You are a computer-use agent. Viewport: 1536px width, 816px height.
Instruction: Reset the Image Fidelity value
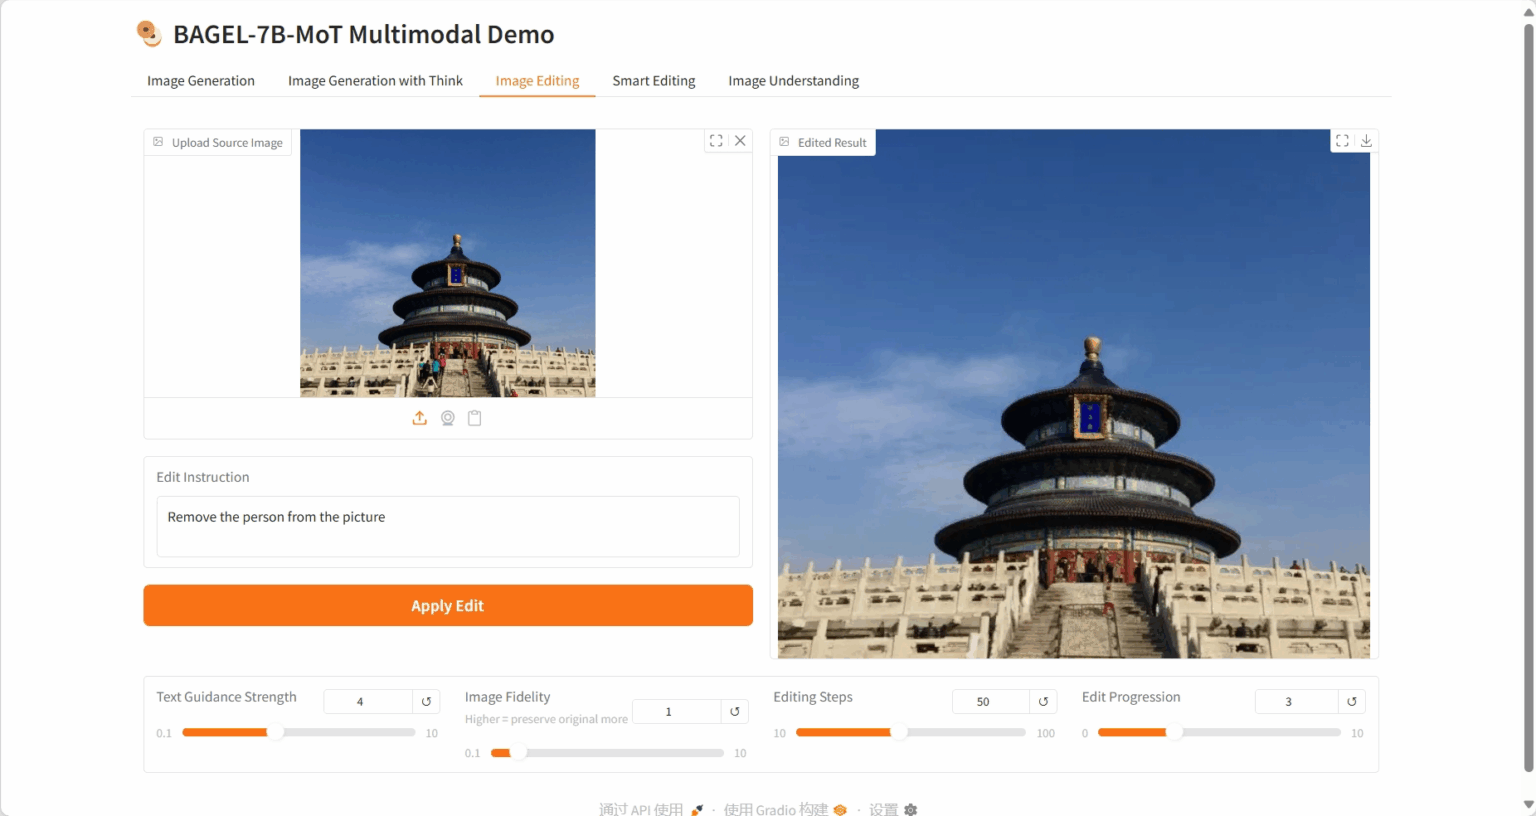click(x=735, y=712)
